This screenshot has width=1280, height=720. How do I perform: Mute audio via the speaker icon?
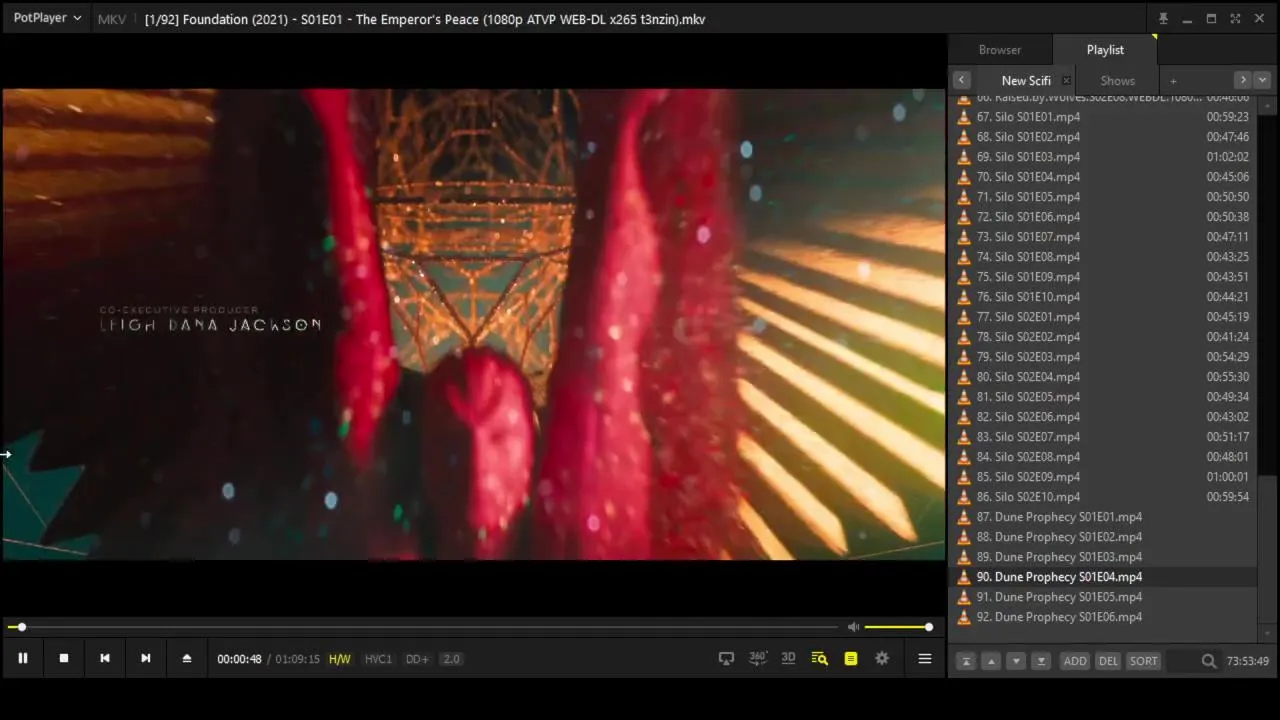point(853,627)
